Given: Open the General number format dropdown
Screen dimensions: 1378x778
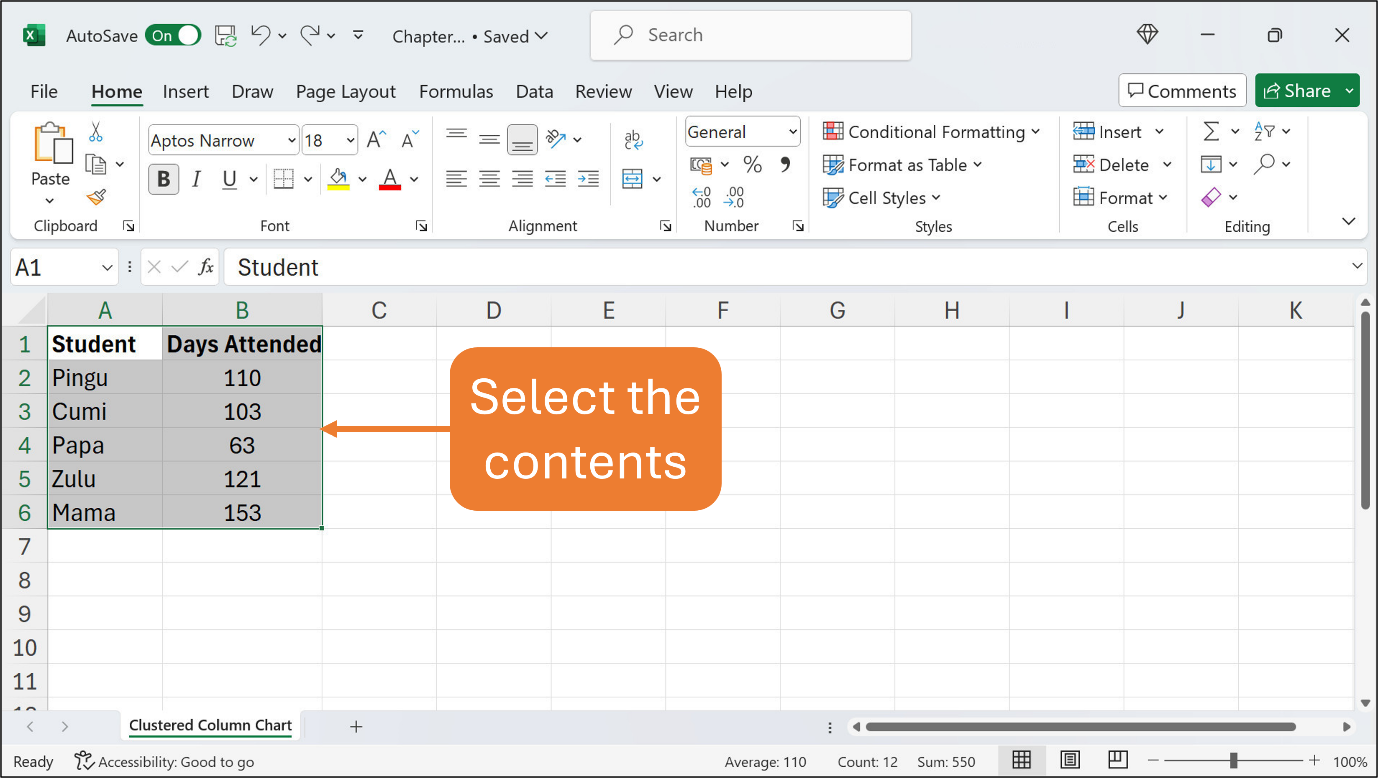Looking at the screenshot, I should click(x=793, y=132).
